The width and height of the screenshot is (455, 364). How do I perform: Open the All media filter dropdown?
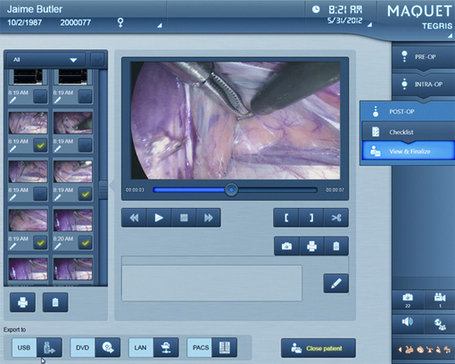click(x=46, y=60)
